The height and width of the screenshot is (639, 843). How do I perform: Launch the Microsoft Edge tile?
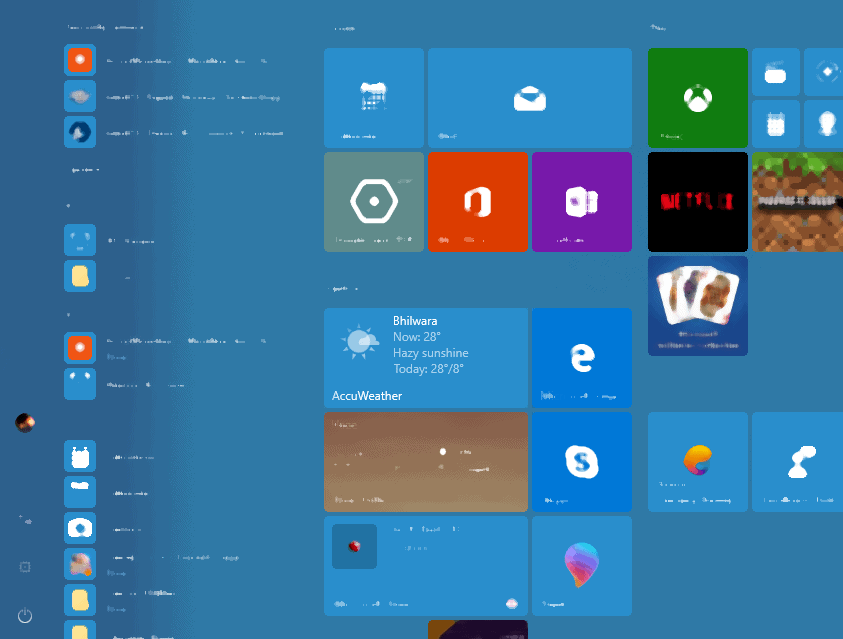pos(582,357)
